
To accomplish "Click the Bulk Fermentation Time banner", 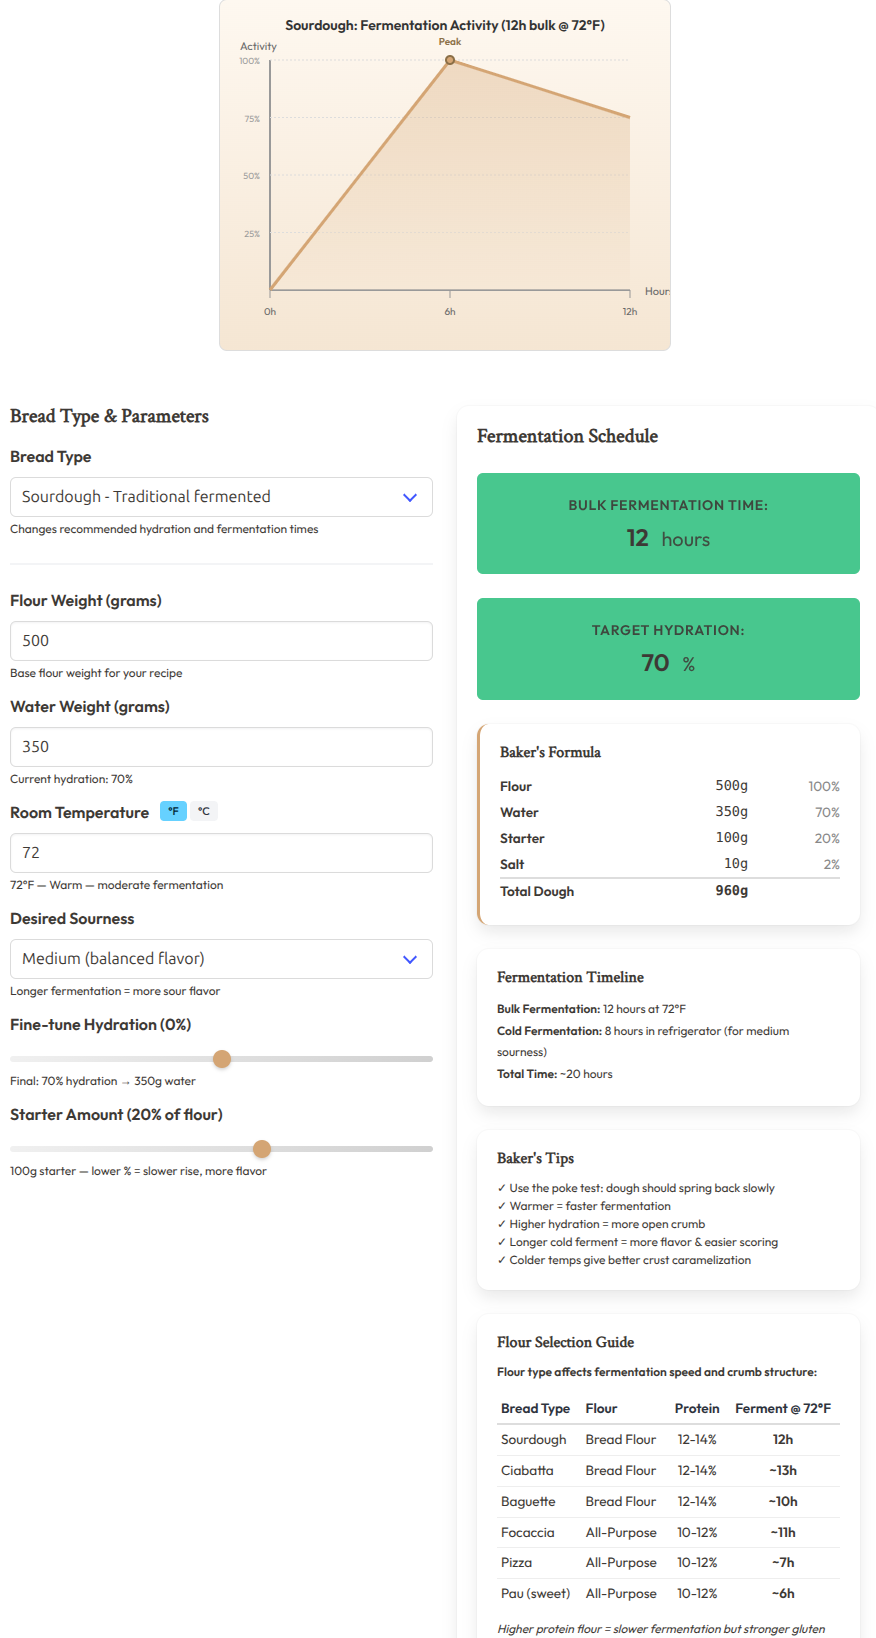I will 667,523.
